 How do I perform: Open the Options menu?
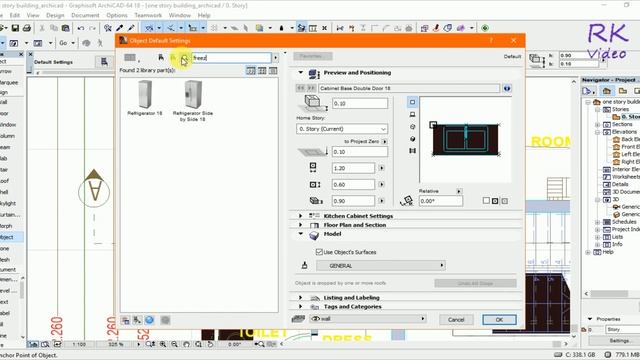(117, 16)
